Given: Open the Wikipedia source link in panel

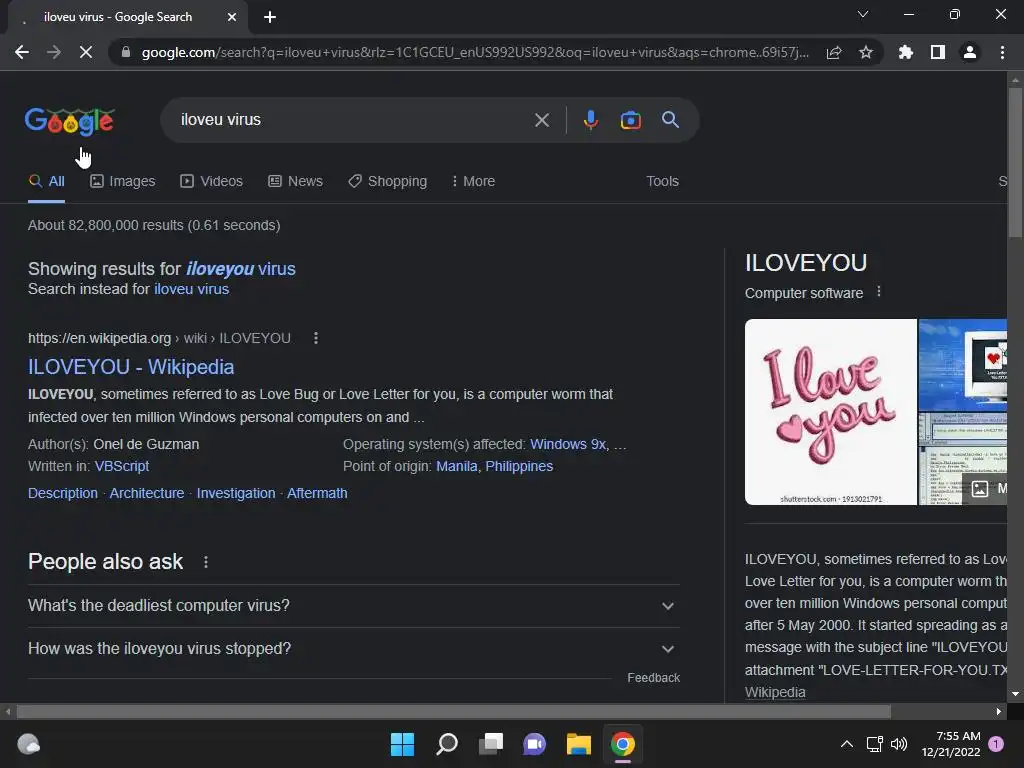Looking at the screenshot, I should click(775, 692).
